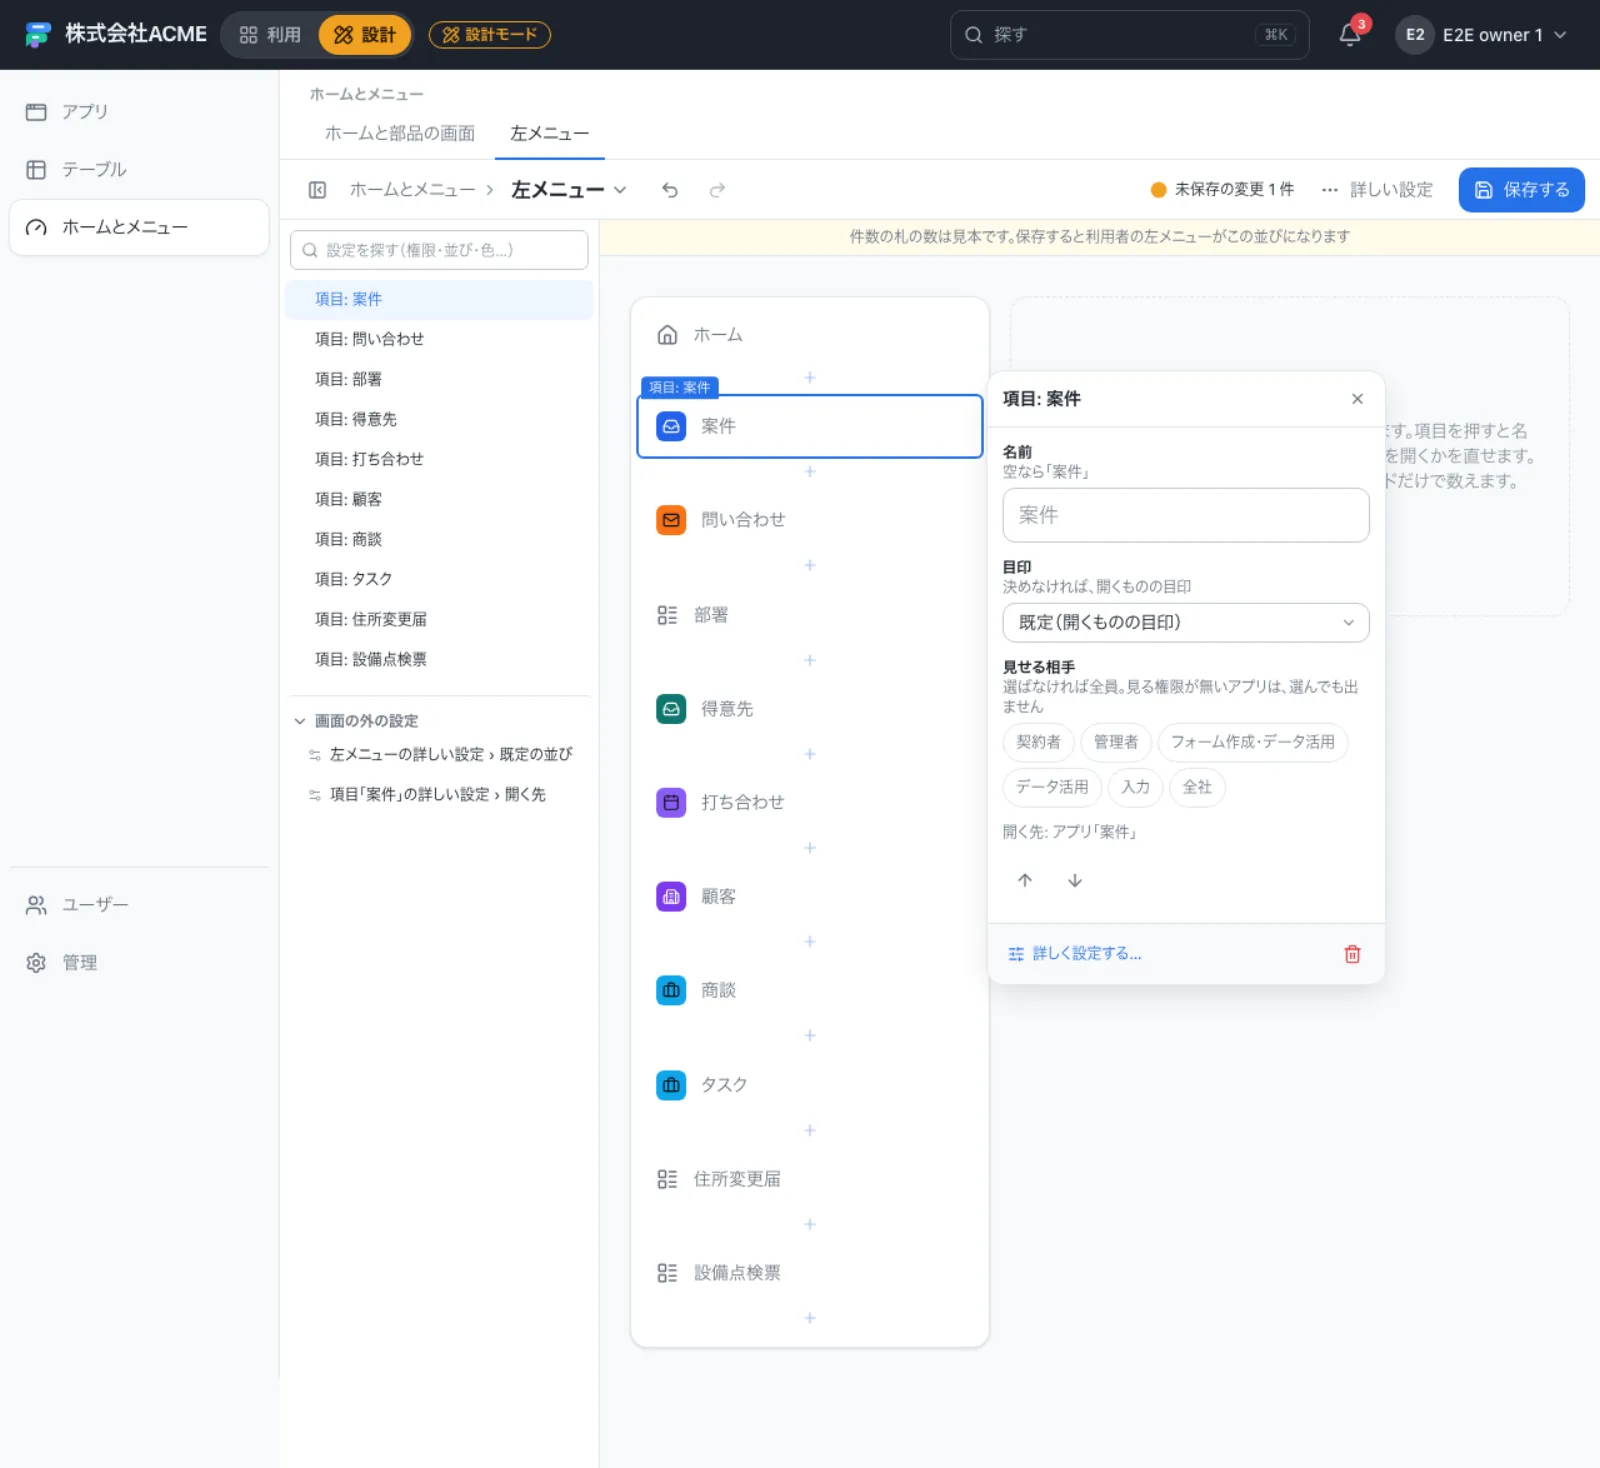Image resolution: width=1600 pixels, height=1468 pixels.
Task: Open the notifications bell
Action: coord(1350,35)
